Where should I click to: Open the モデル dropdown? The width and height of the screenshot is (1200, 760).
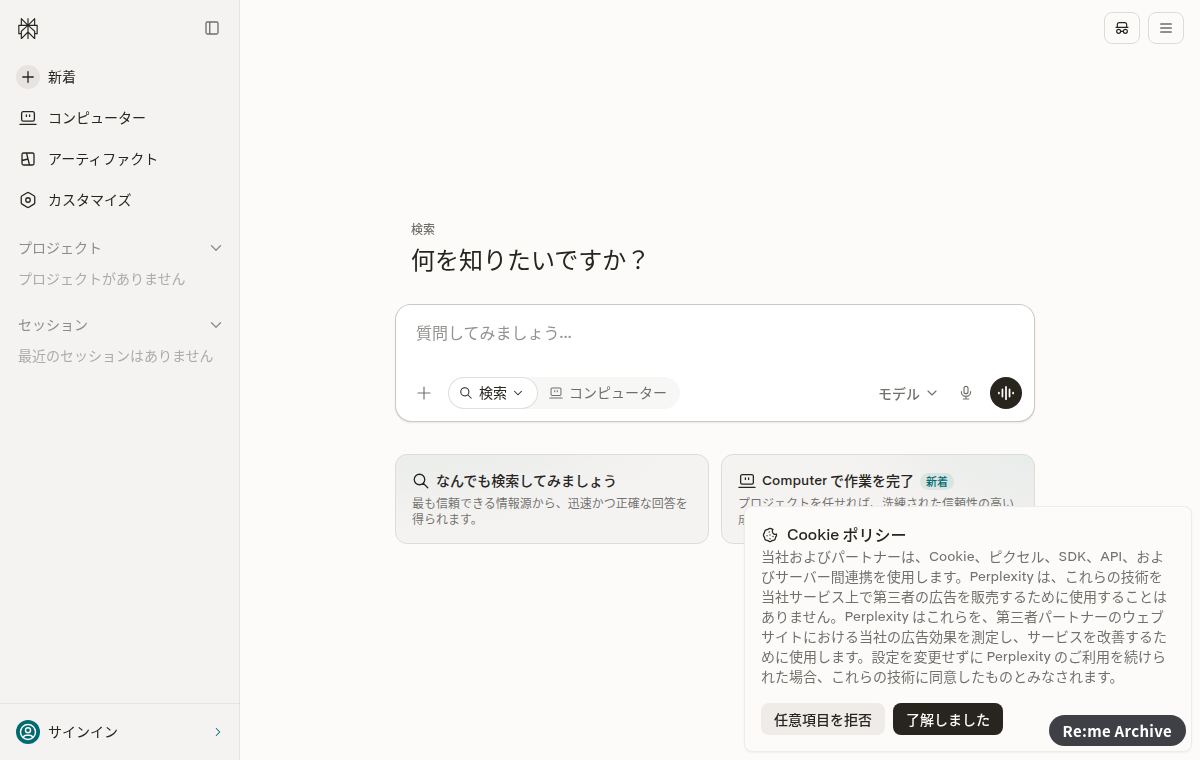908,393
